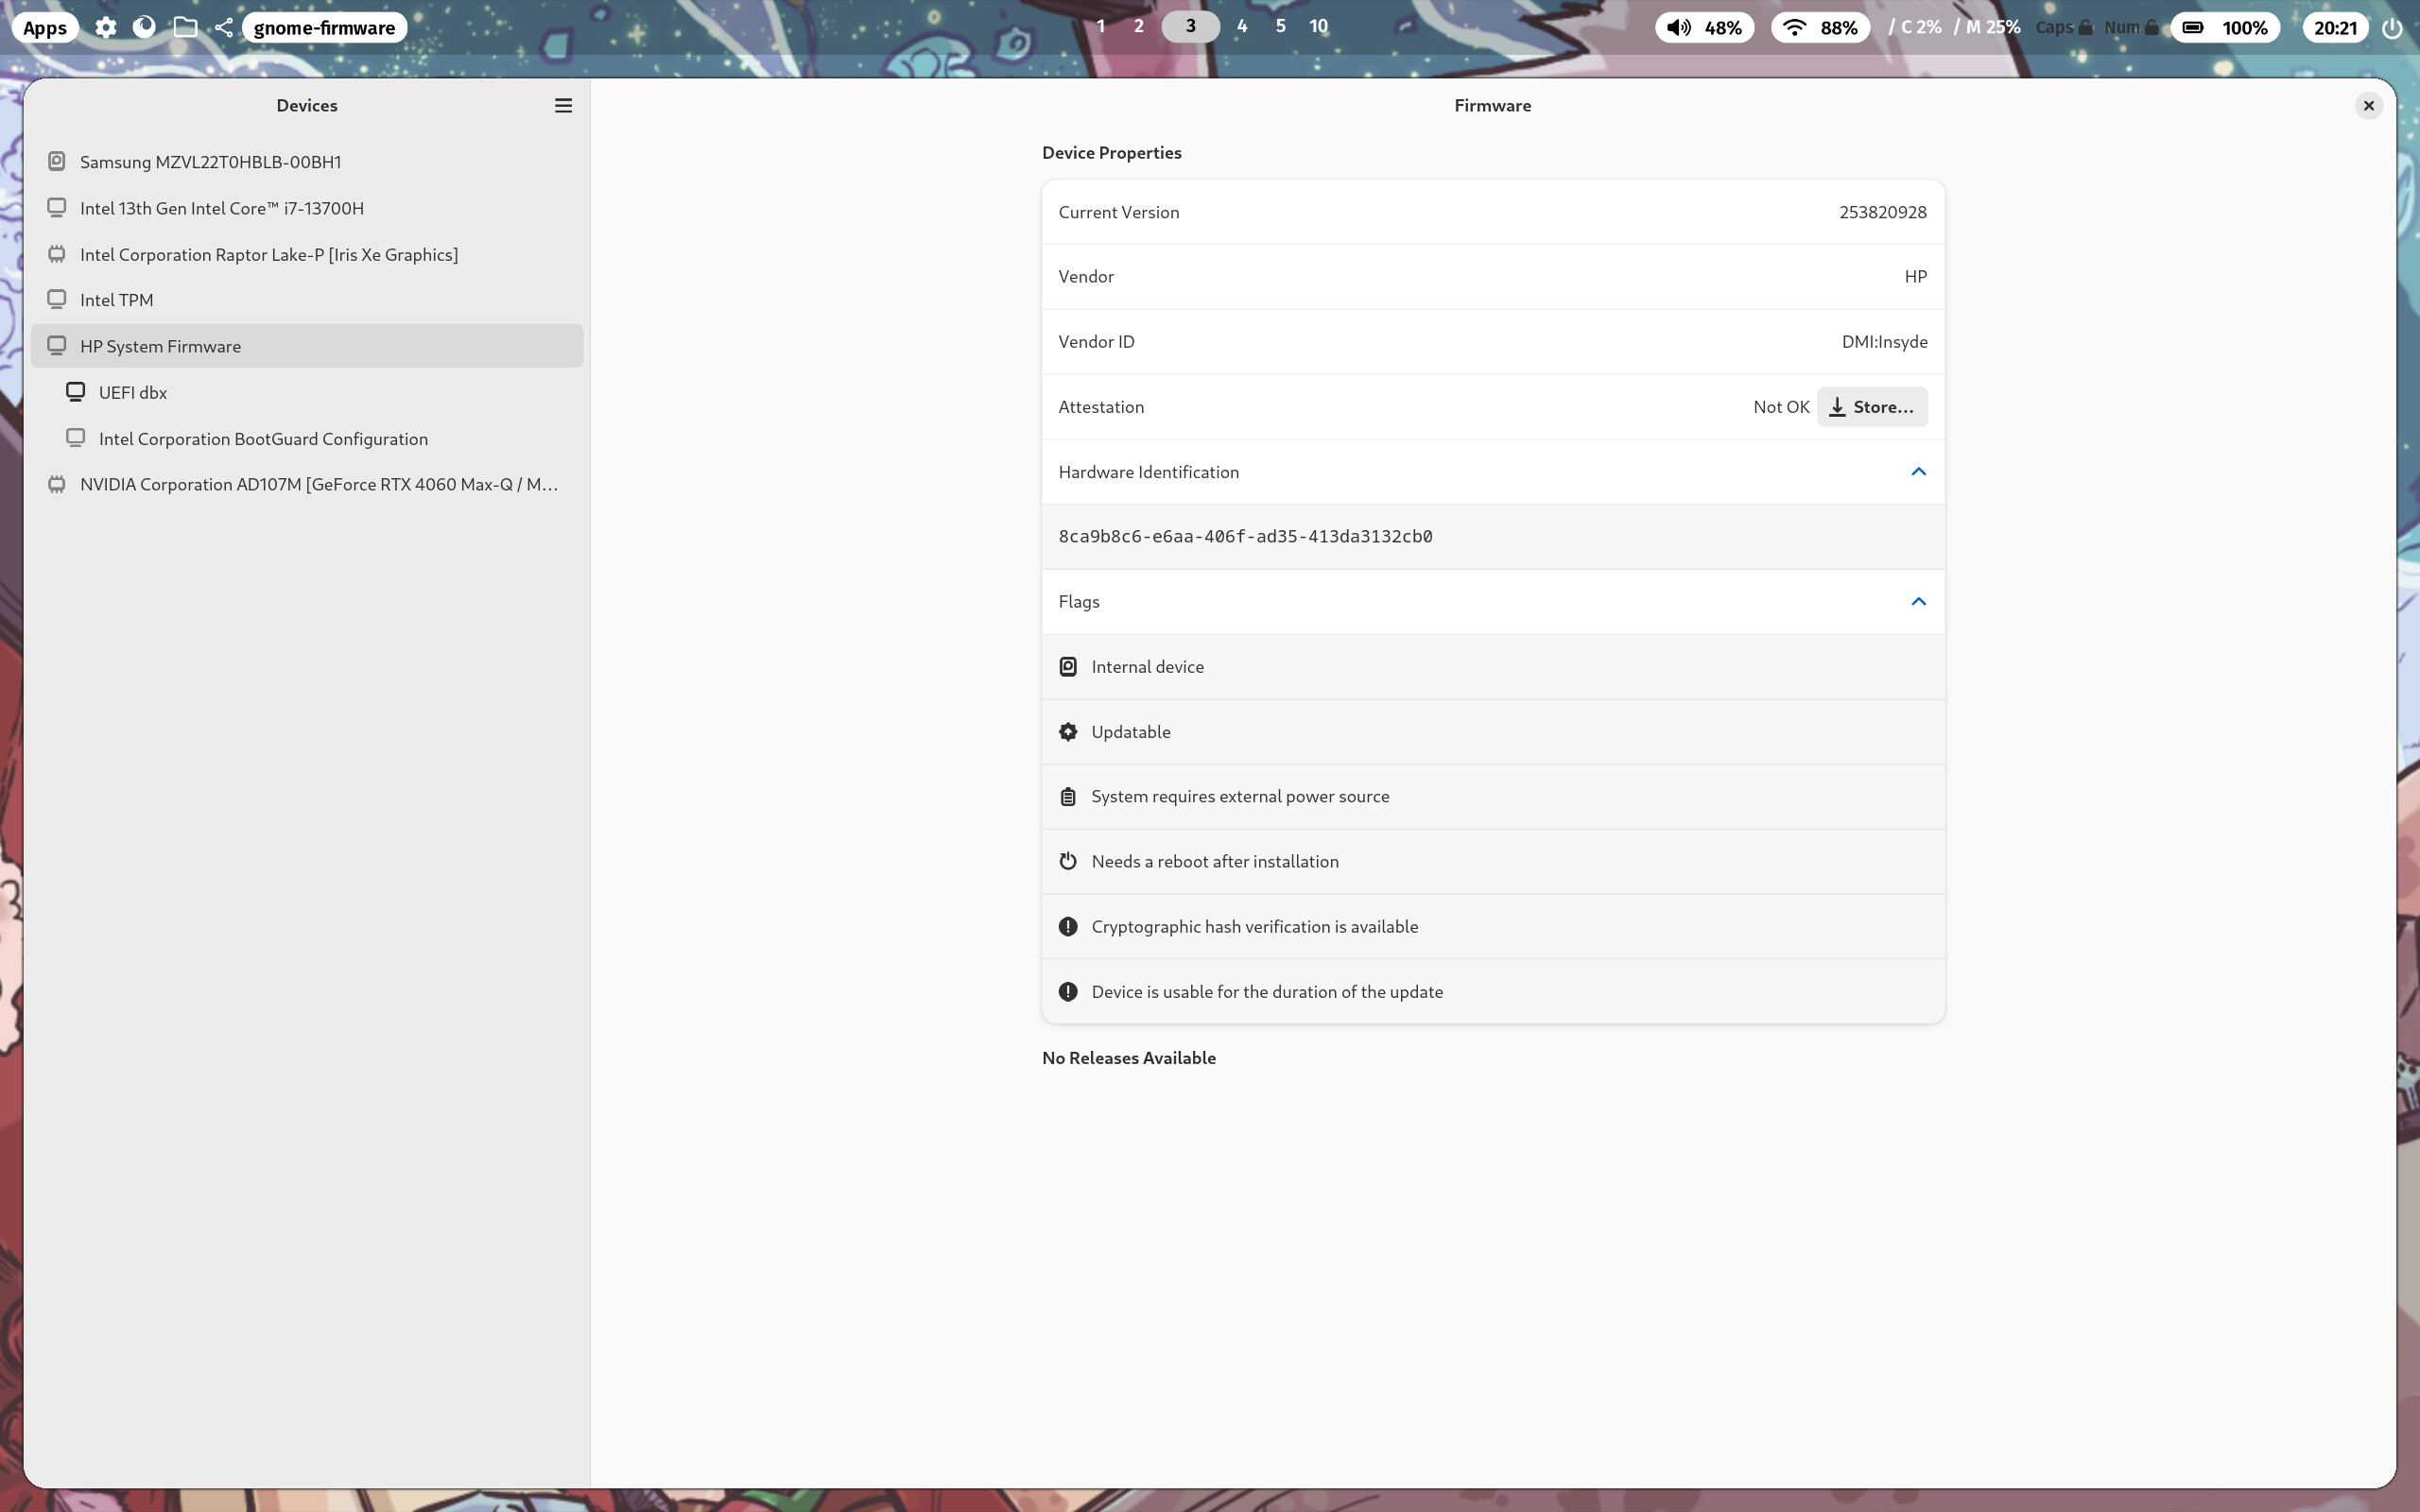The width and height of the screenshot is (2420, 1512).
Task: Select Intel Corporation BootGuard Configuration
Action: [x=263, y=439]
